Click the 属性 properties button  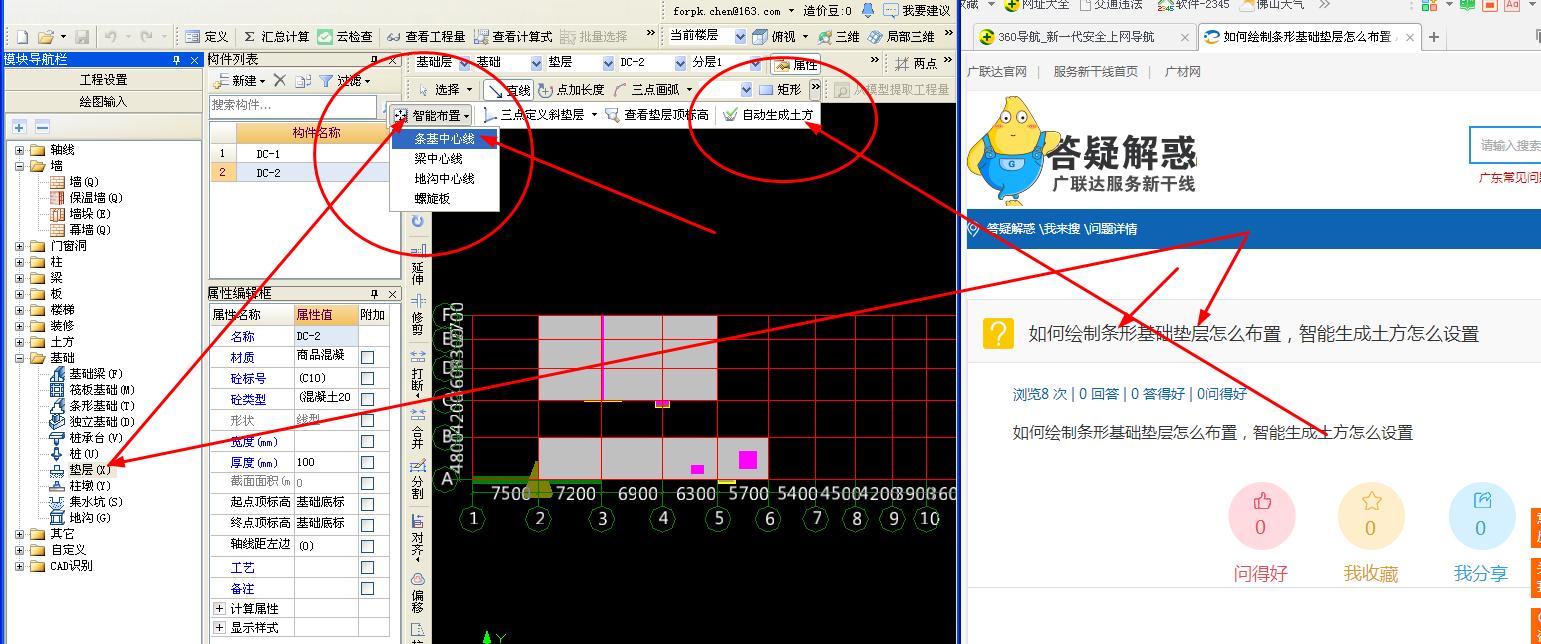point(796,64)
